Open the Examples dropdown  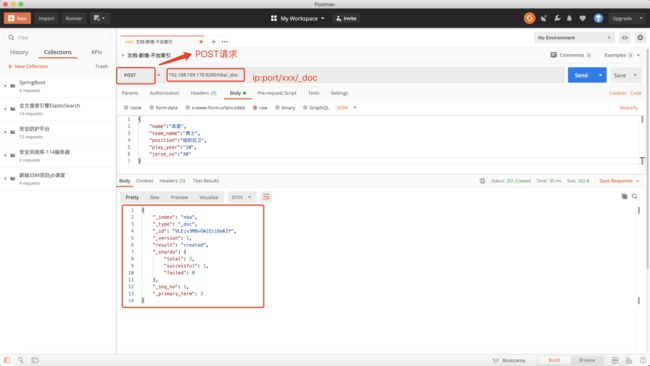click(622, 55)
